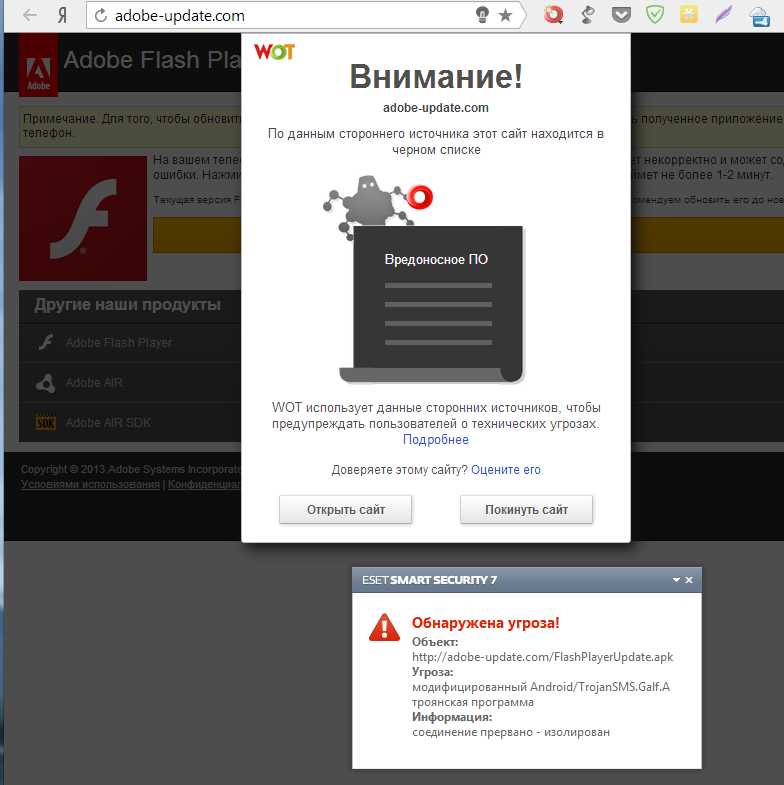This screenshot has width=784, height=785.
Task: Click the 'Покинуть сайт' button
Action: pos(526,510)
